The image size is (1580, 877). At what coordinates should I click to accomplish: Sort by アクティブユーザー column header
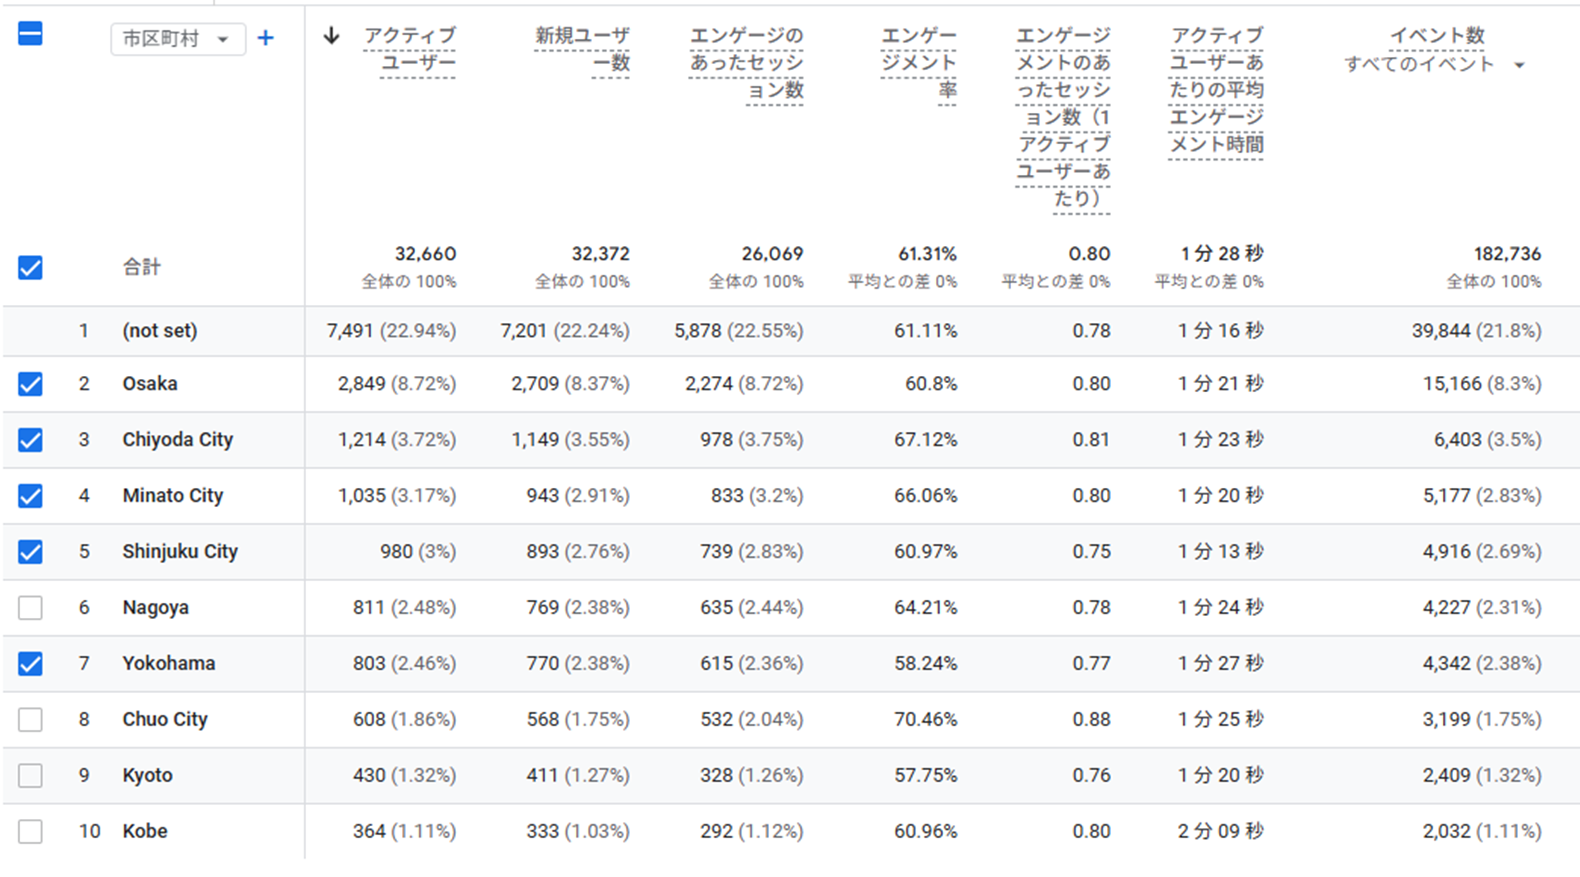(x=409, y=49)
